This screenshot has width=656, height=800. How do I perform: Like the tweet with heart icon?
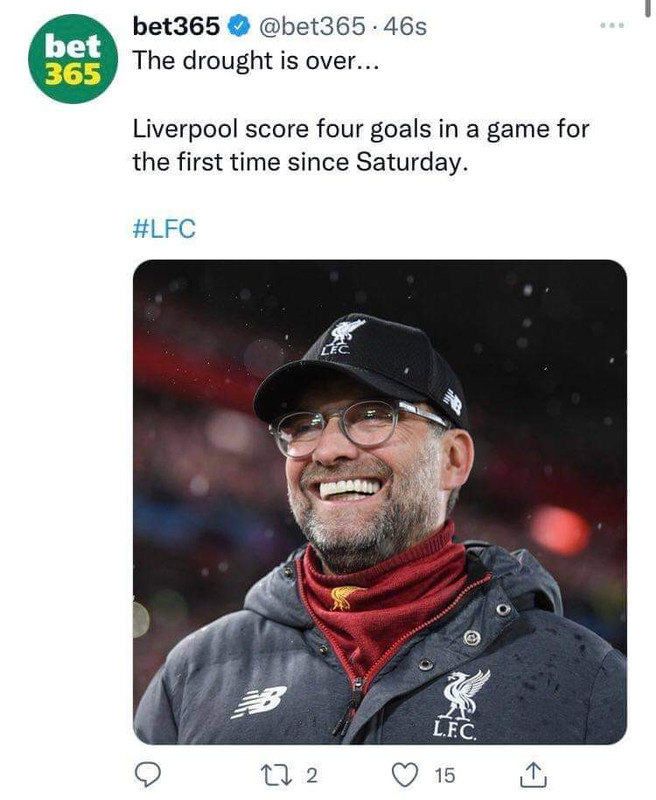405,774
